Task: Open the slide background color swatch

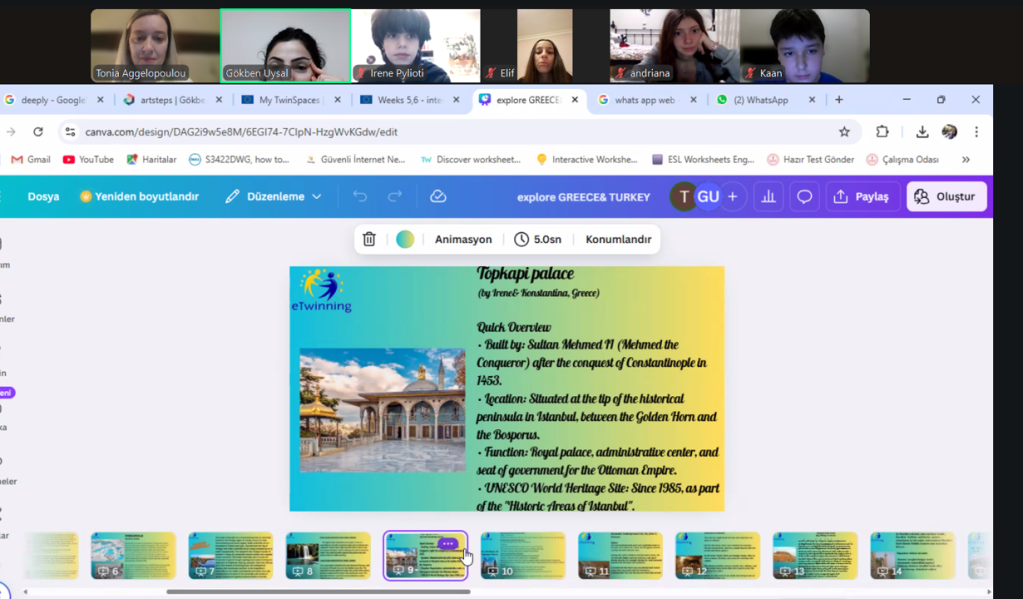Action: coord(405,240)
